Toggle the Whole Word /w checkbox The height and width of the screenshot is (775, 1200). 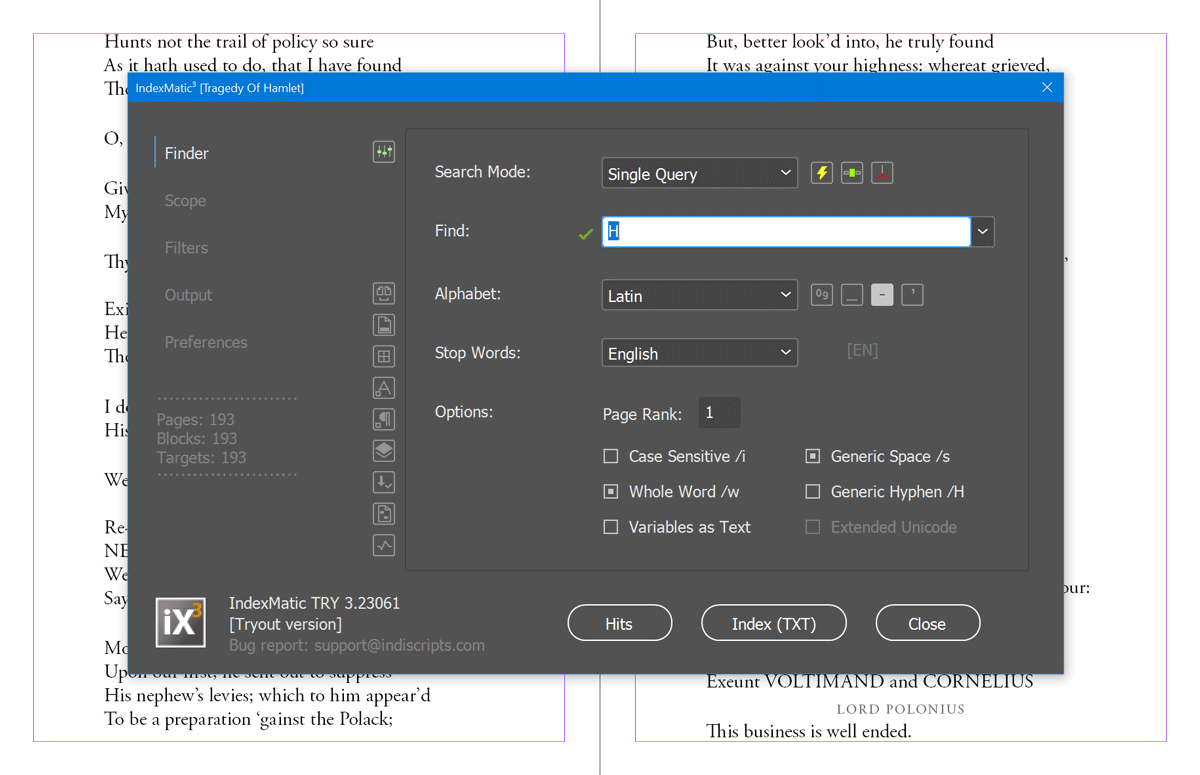[611, 491]
